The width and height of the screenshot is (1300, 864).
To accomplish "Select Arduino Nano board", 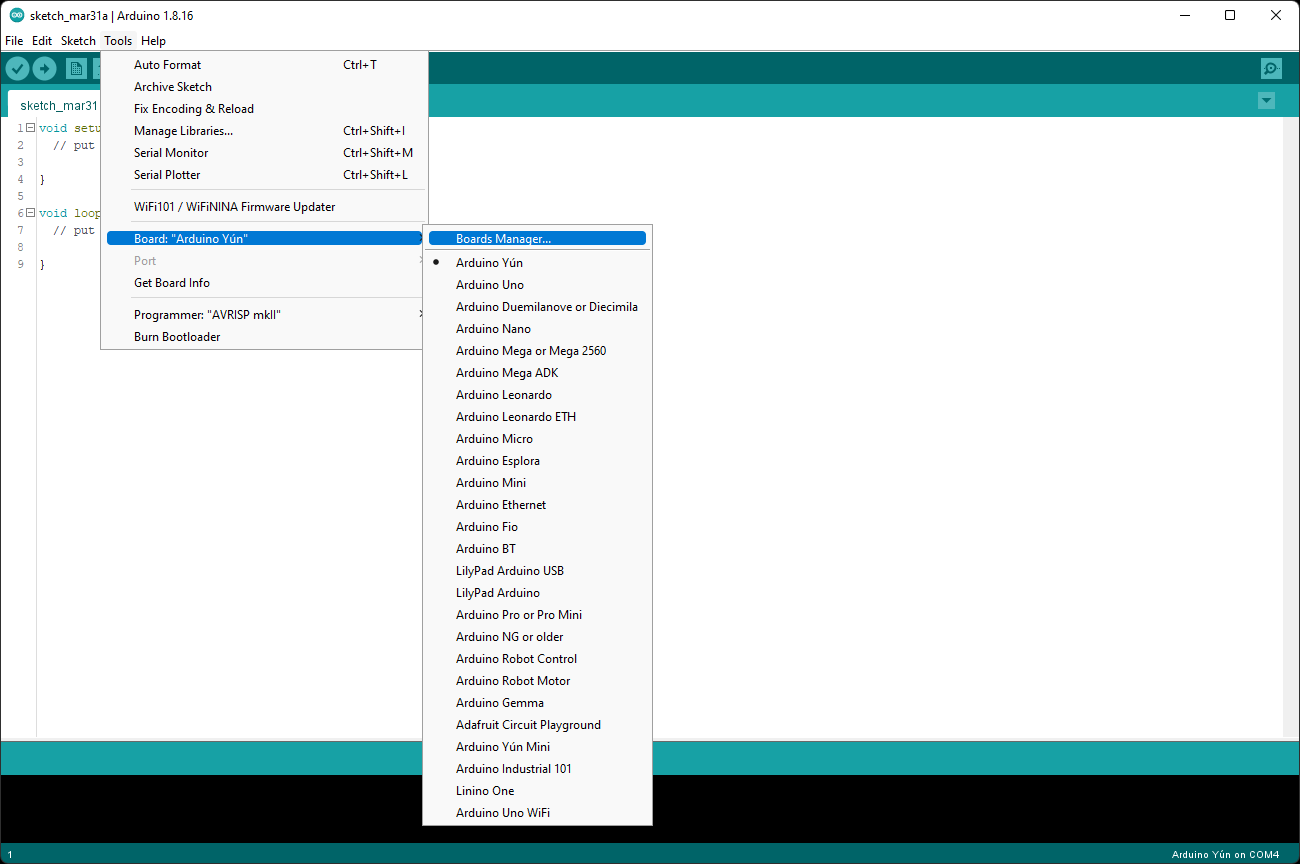I will pos(537,329).
